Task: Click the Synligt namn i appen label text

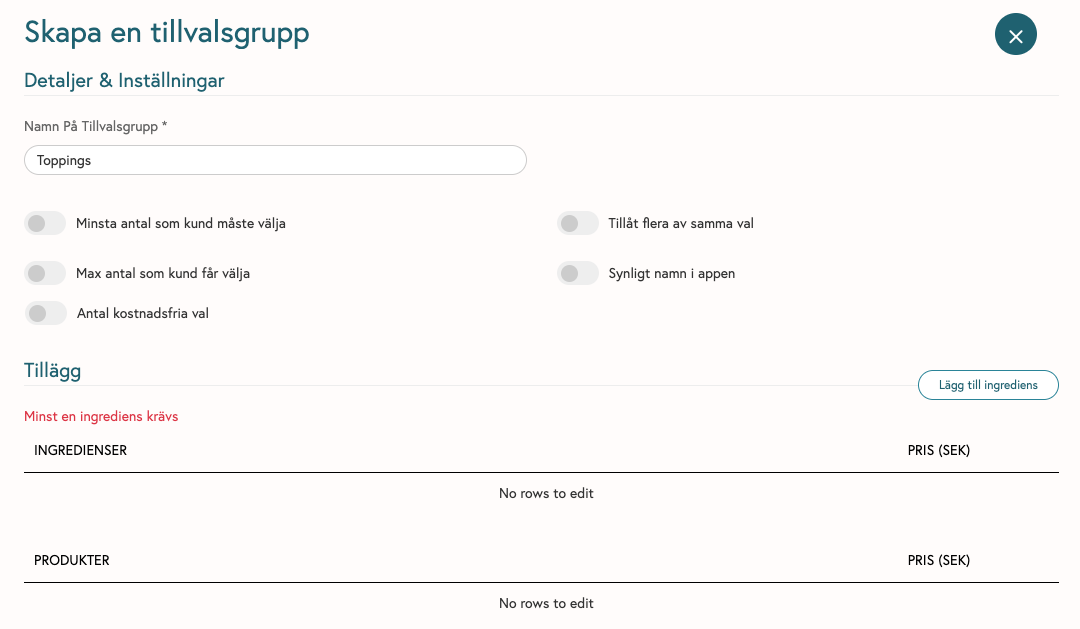Action: click(672, 274)
